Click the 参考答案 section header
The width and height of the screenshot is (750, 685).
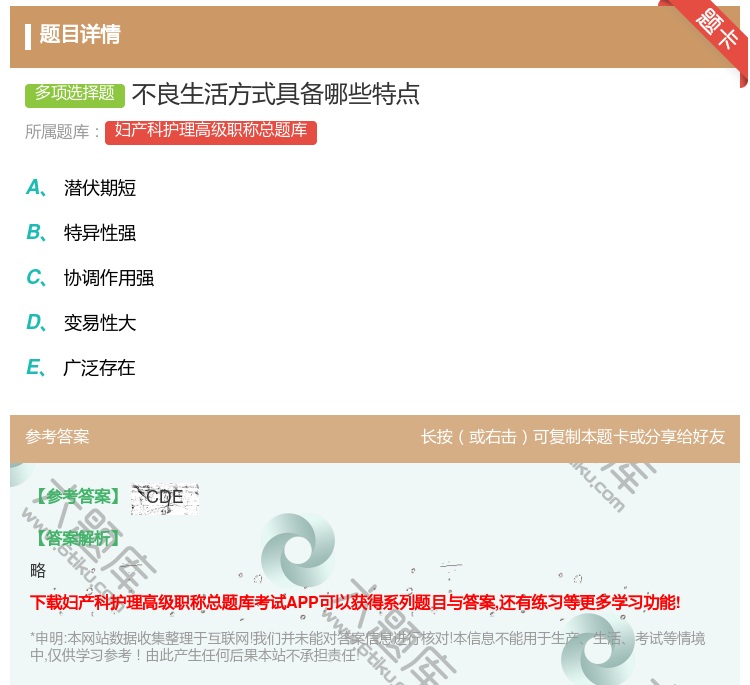tap(57, 437)
